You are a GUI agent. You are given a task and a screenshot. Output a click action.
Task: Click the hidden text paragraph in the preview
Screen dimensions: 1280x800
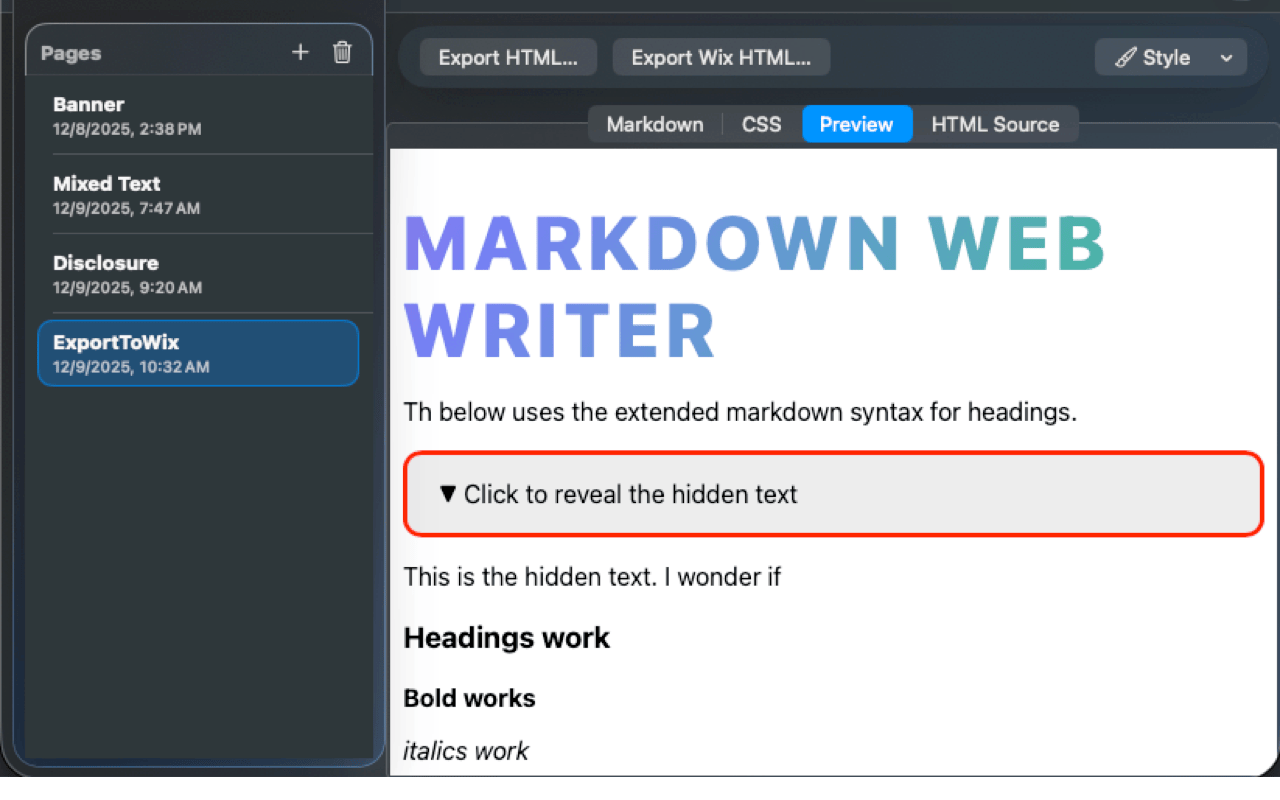592,577
